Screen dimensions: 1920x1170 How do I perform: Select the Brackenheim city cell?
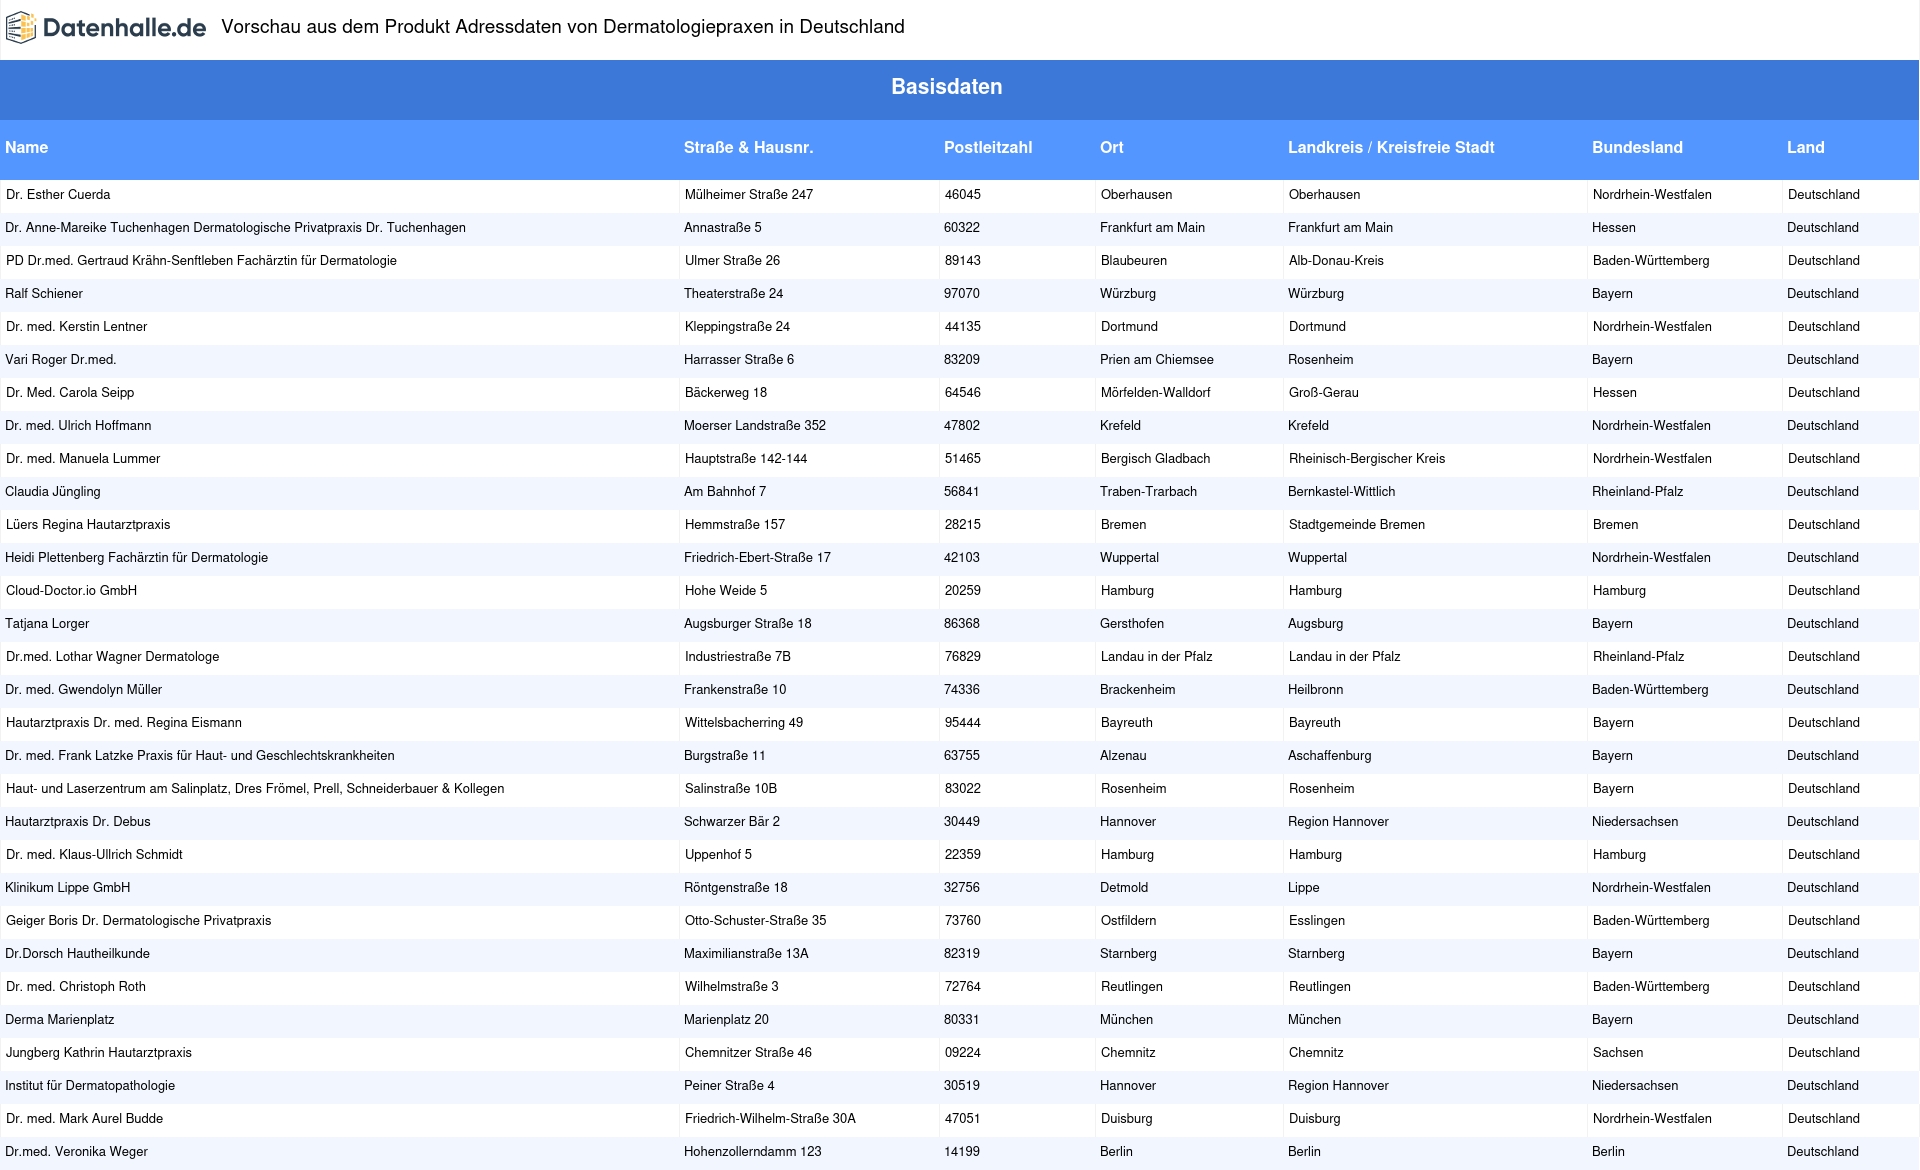[x=1137, y=690]
